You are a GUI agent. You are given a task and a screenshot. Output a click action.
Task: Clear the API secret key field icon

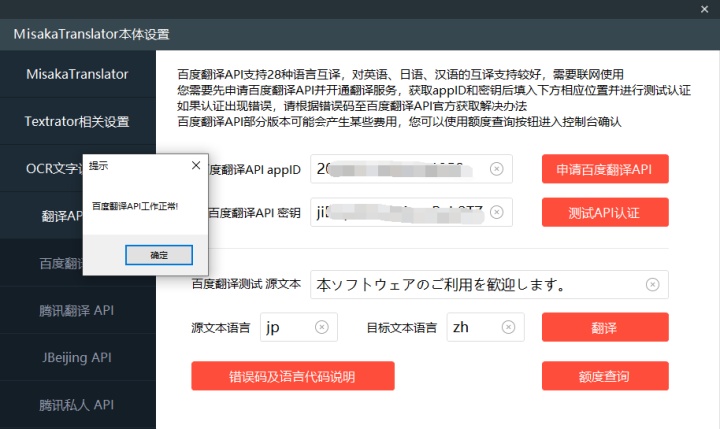(x=496, y=212)
